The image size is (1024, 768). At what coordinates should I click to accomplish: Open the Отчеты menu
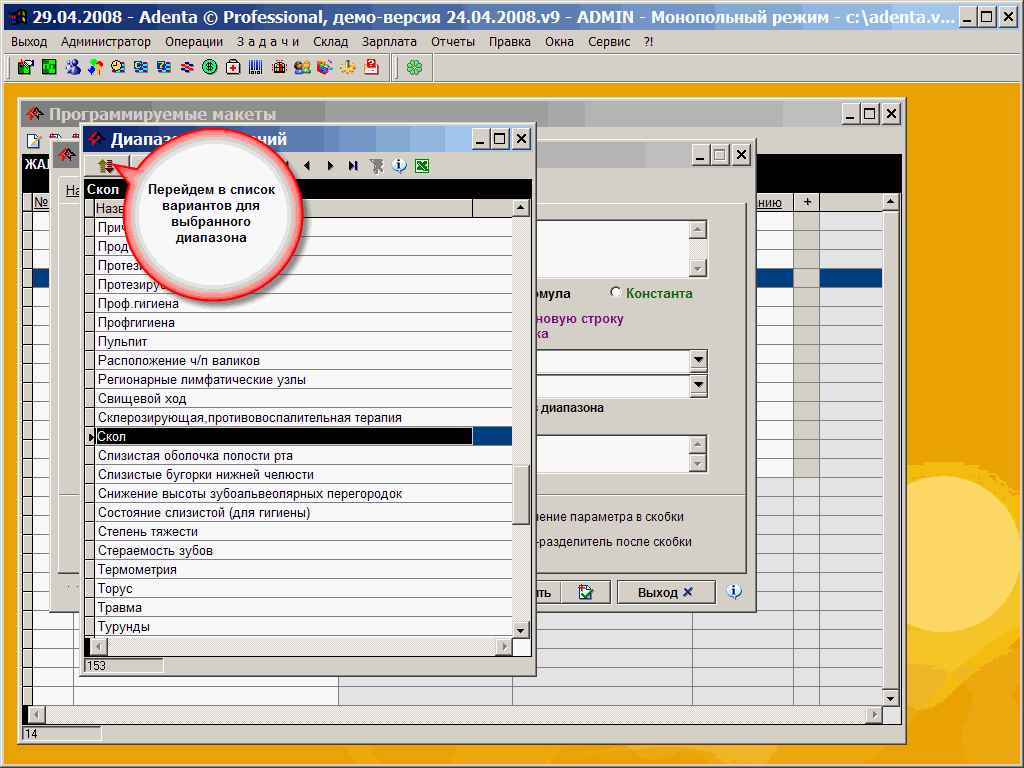tap(453, 42)
